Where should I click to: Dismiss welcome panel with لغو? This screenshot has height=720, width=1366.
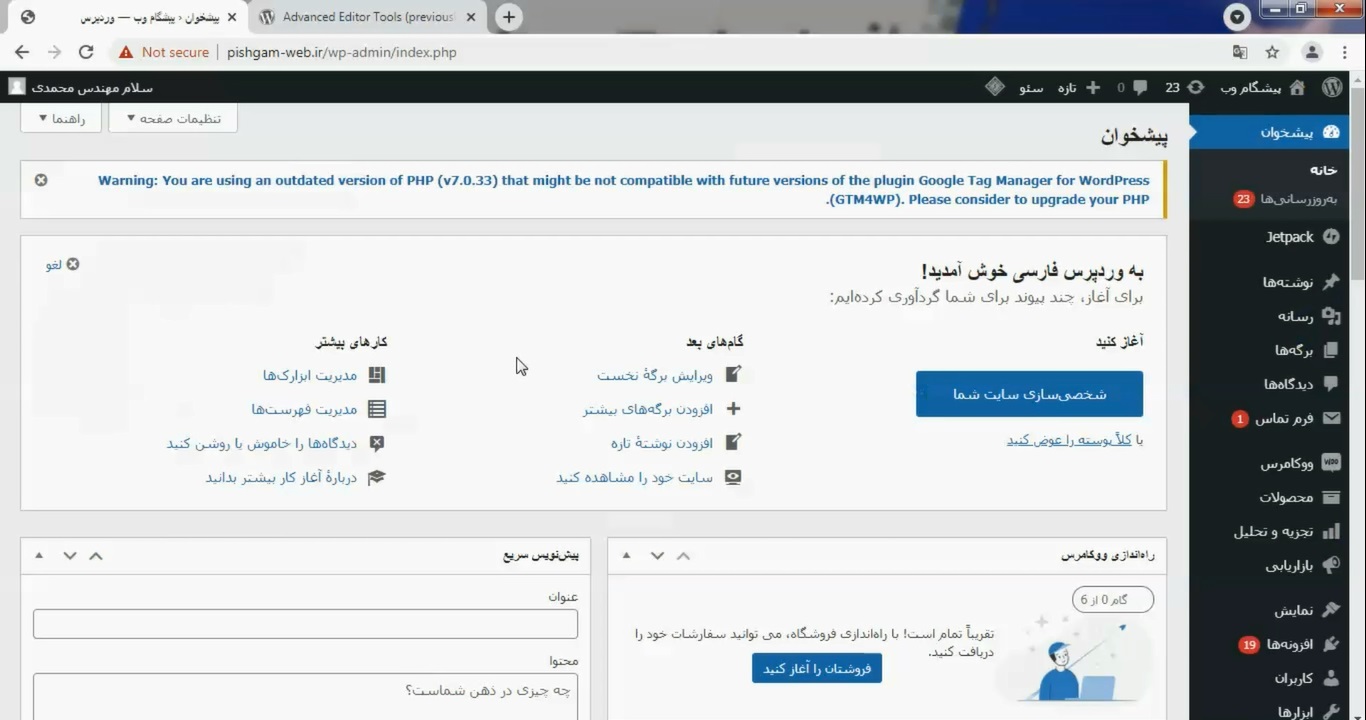[x=62, y=264]
